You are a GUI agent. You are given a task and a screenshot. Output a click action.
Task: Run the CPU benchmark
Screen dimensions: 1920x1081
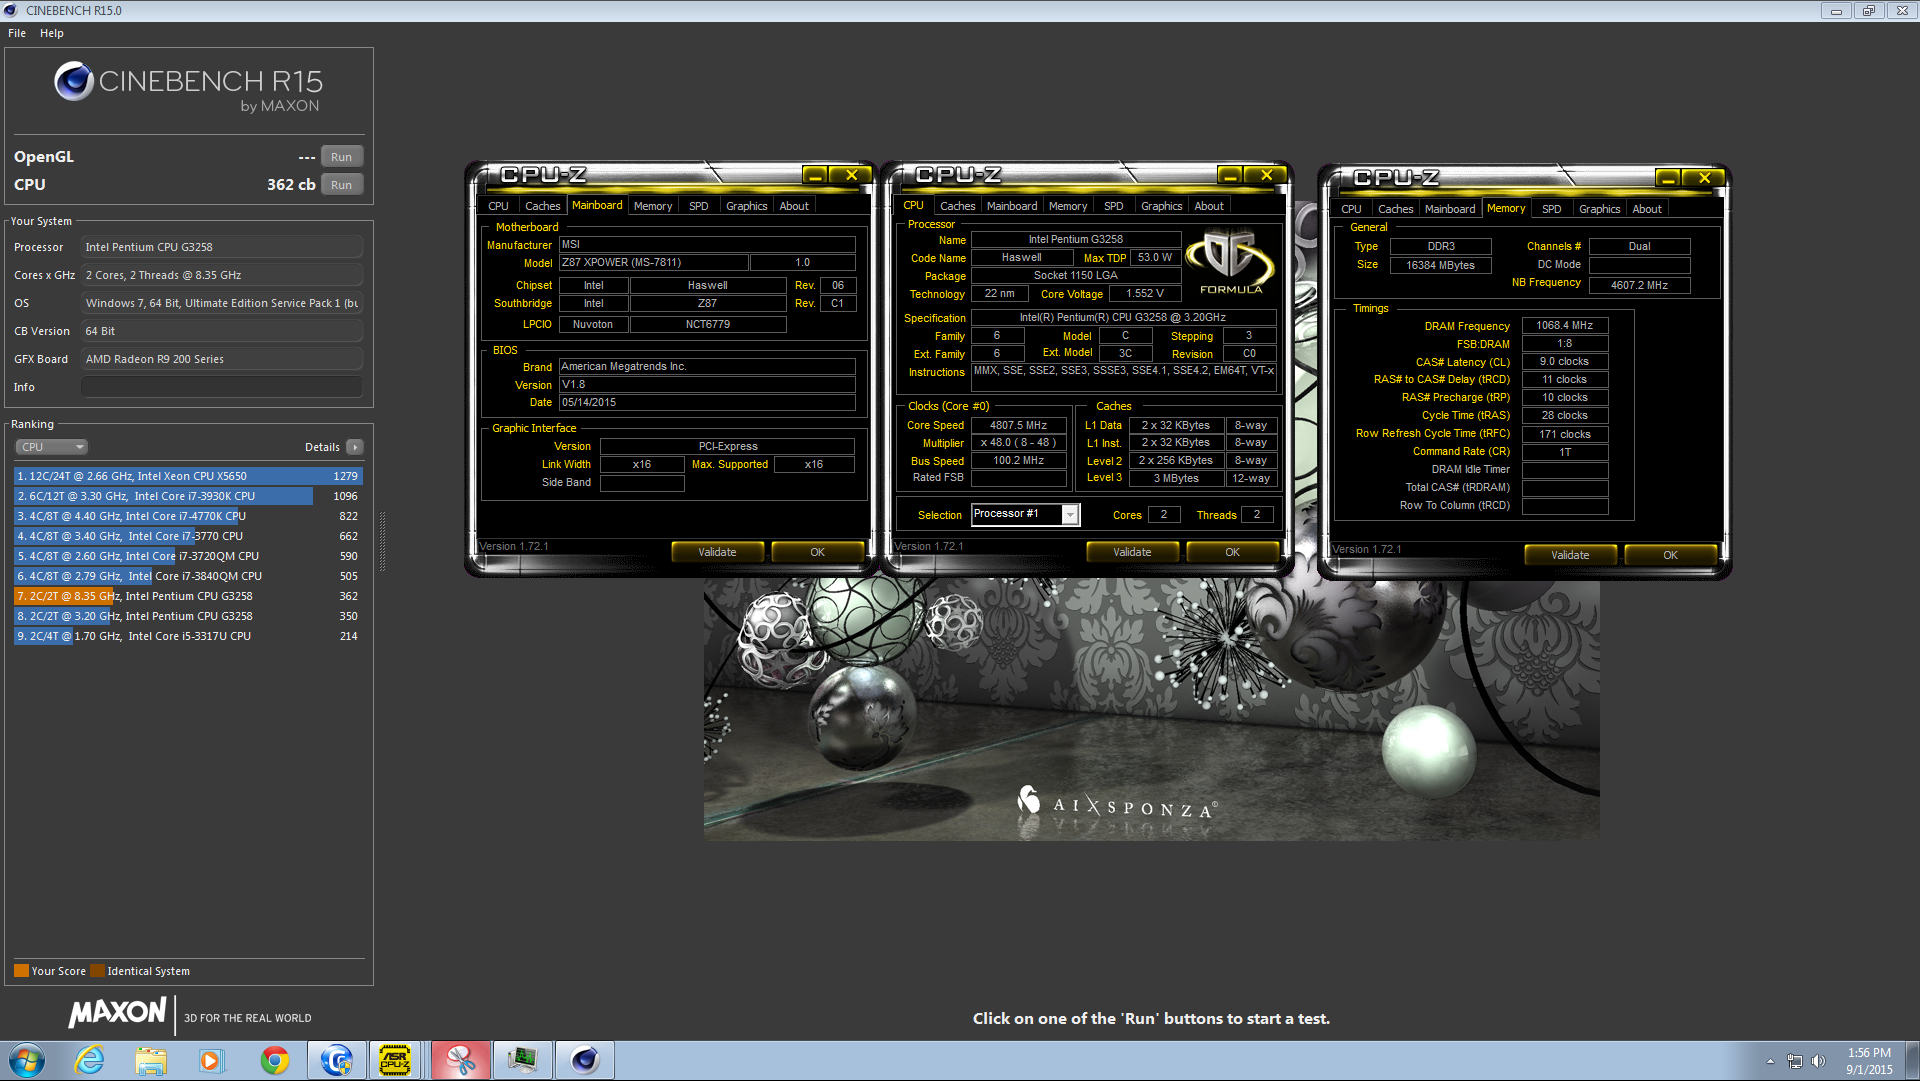[x=342, y=185]
